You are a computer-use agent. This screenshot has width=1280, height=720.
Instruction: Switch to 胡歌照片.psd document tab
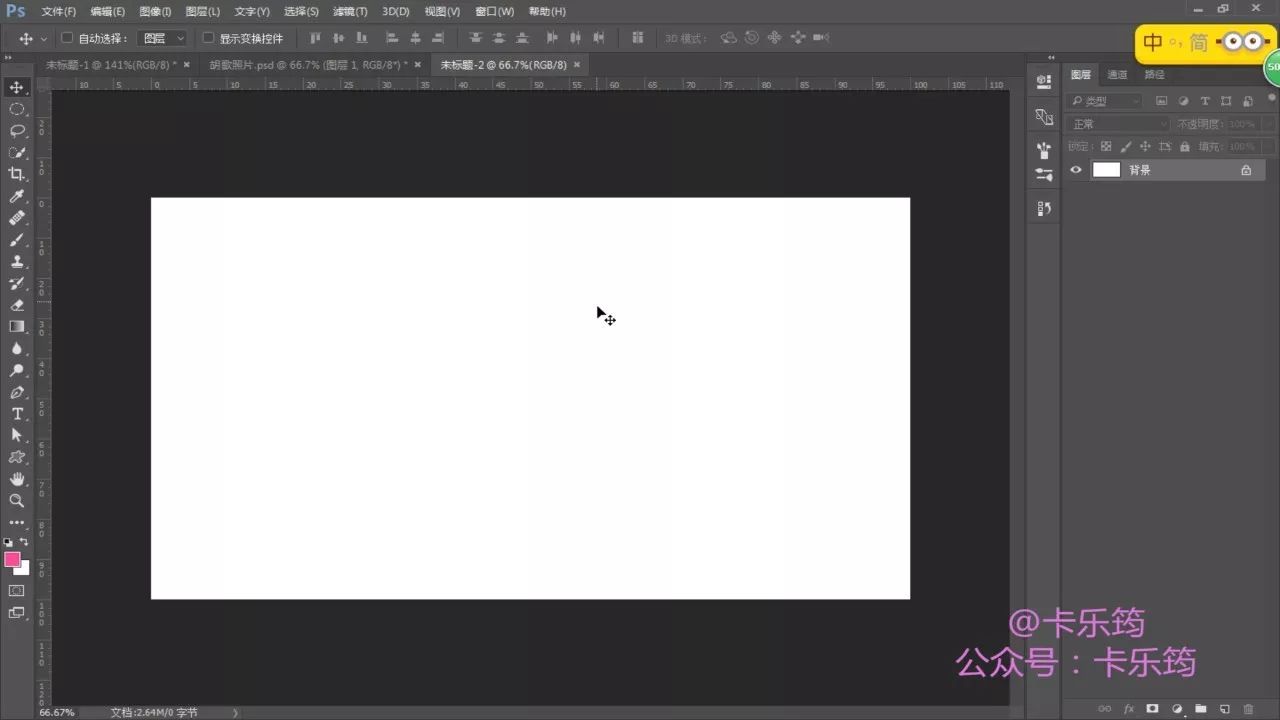coord(309,64)
